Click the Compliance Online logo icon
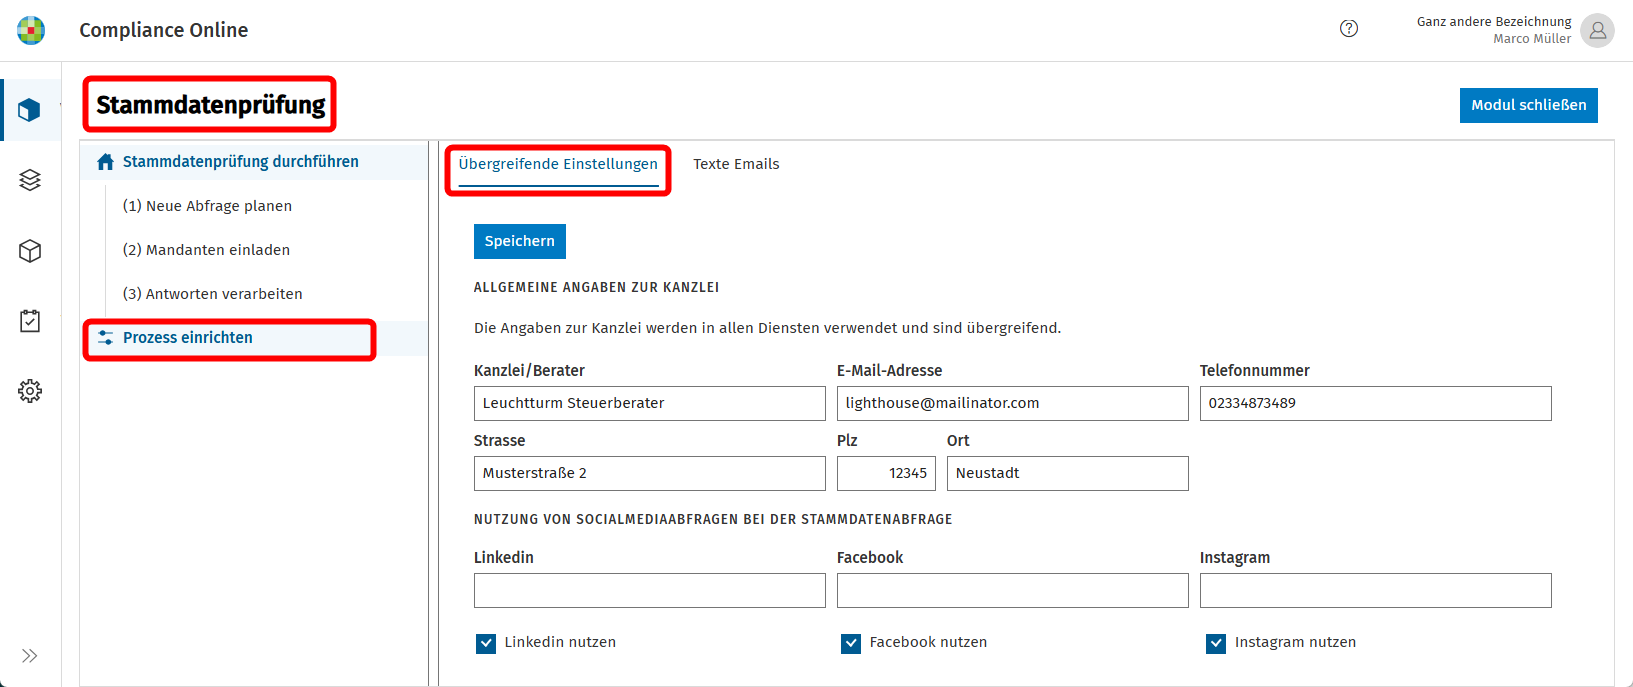The height and width of the screenshot is (687, 1633). click(31, 30)
